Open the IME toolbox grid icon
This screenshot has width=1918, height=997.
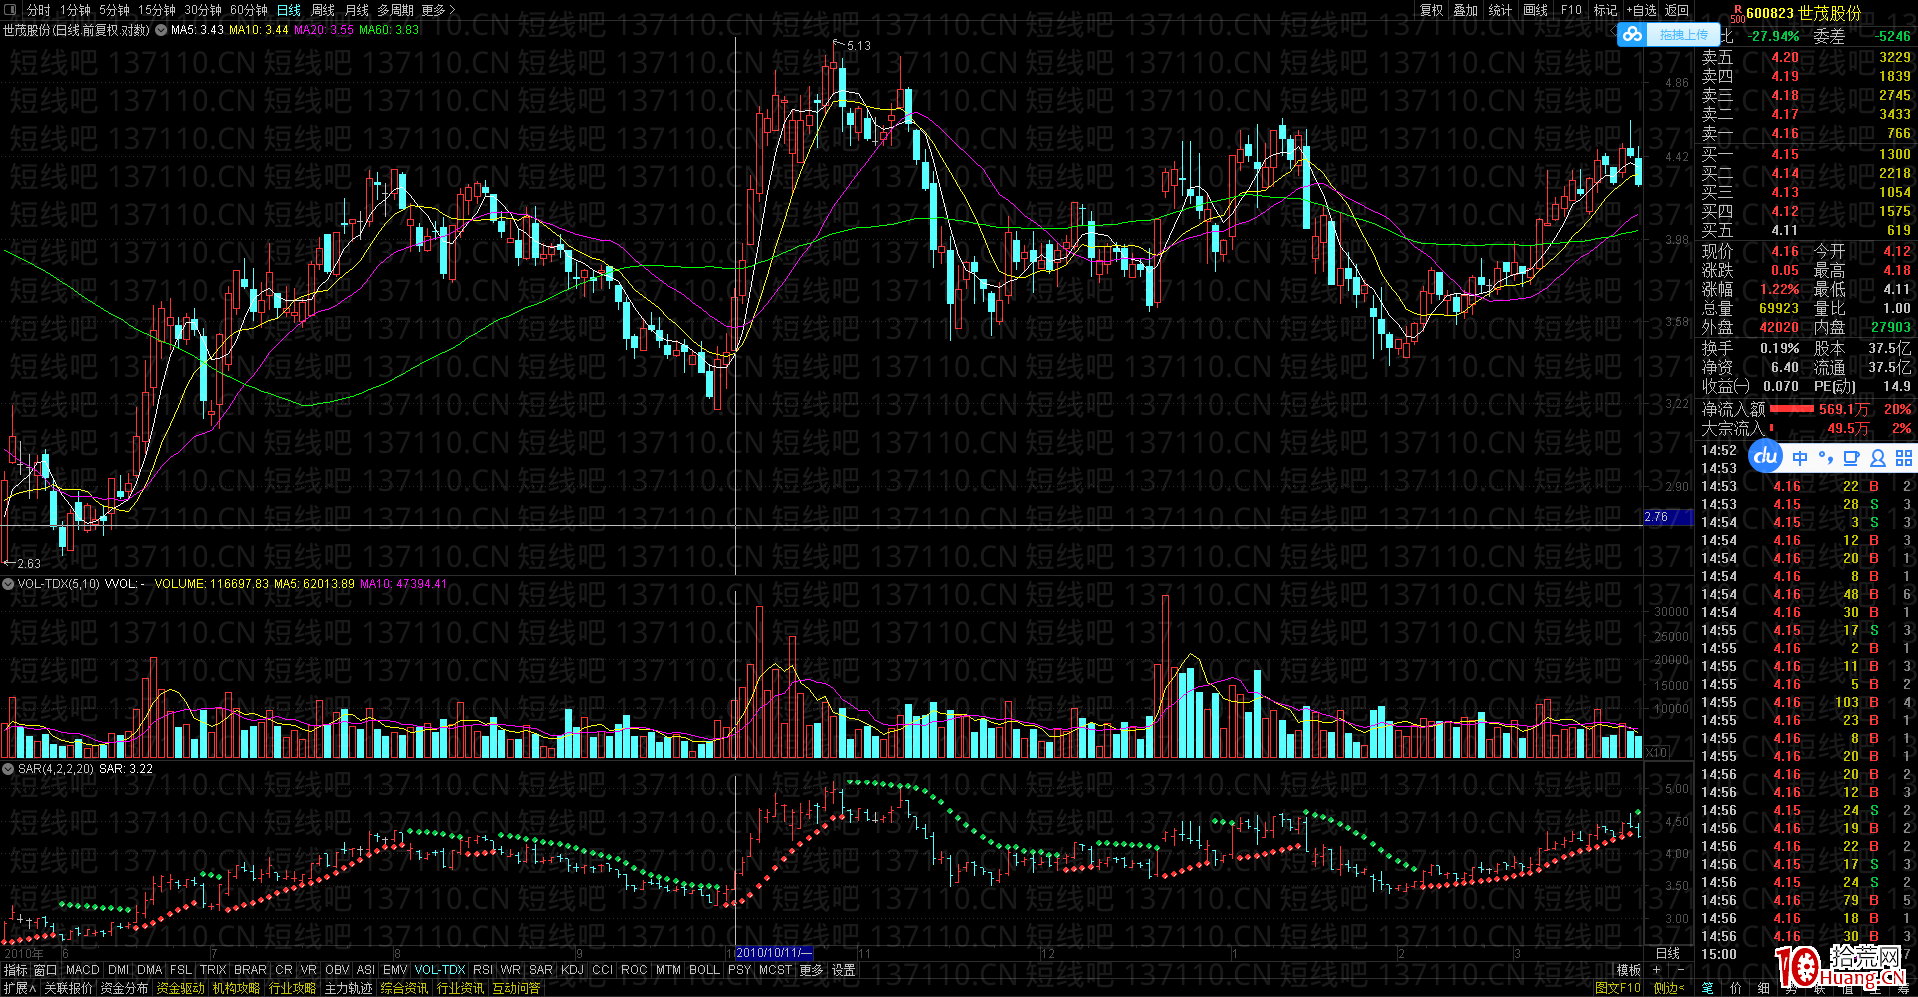pos(1903,458)
